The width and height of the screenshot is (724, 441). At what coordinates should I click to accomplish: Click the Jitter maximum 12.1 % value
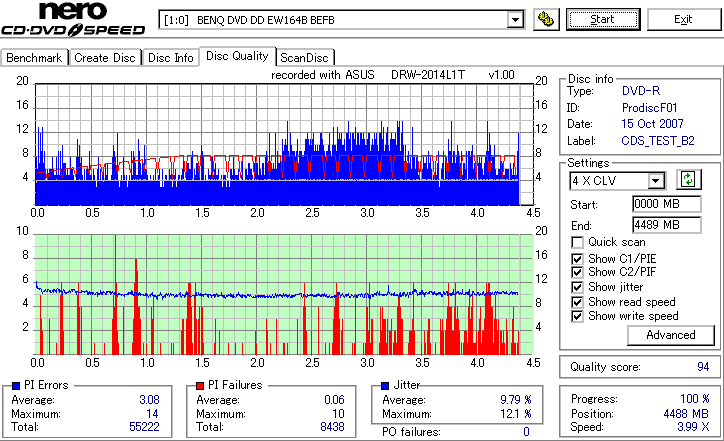[516, 414]
